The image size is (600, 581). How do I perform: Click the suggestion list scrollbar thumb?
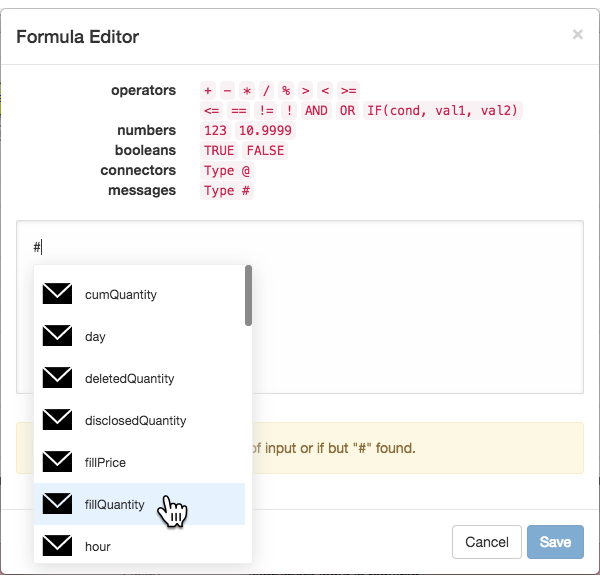[x=248, y=295]
